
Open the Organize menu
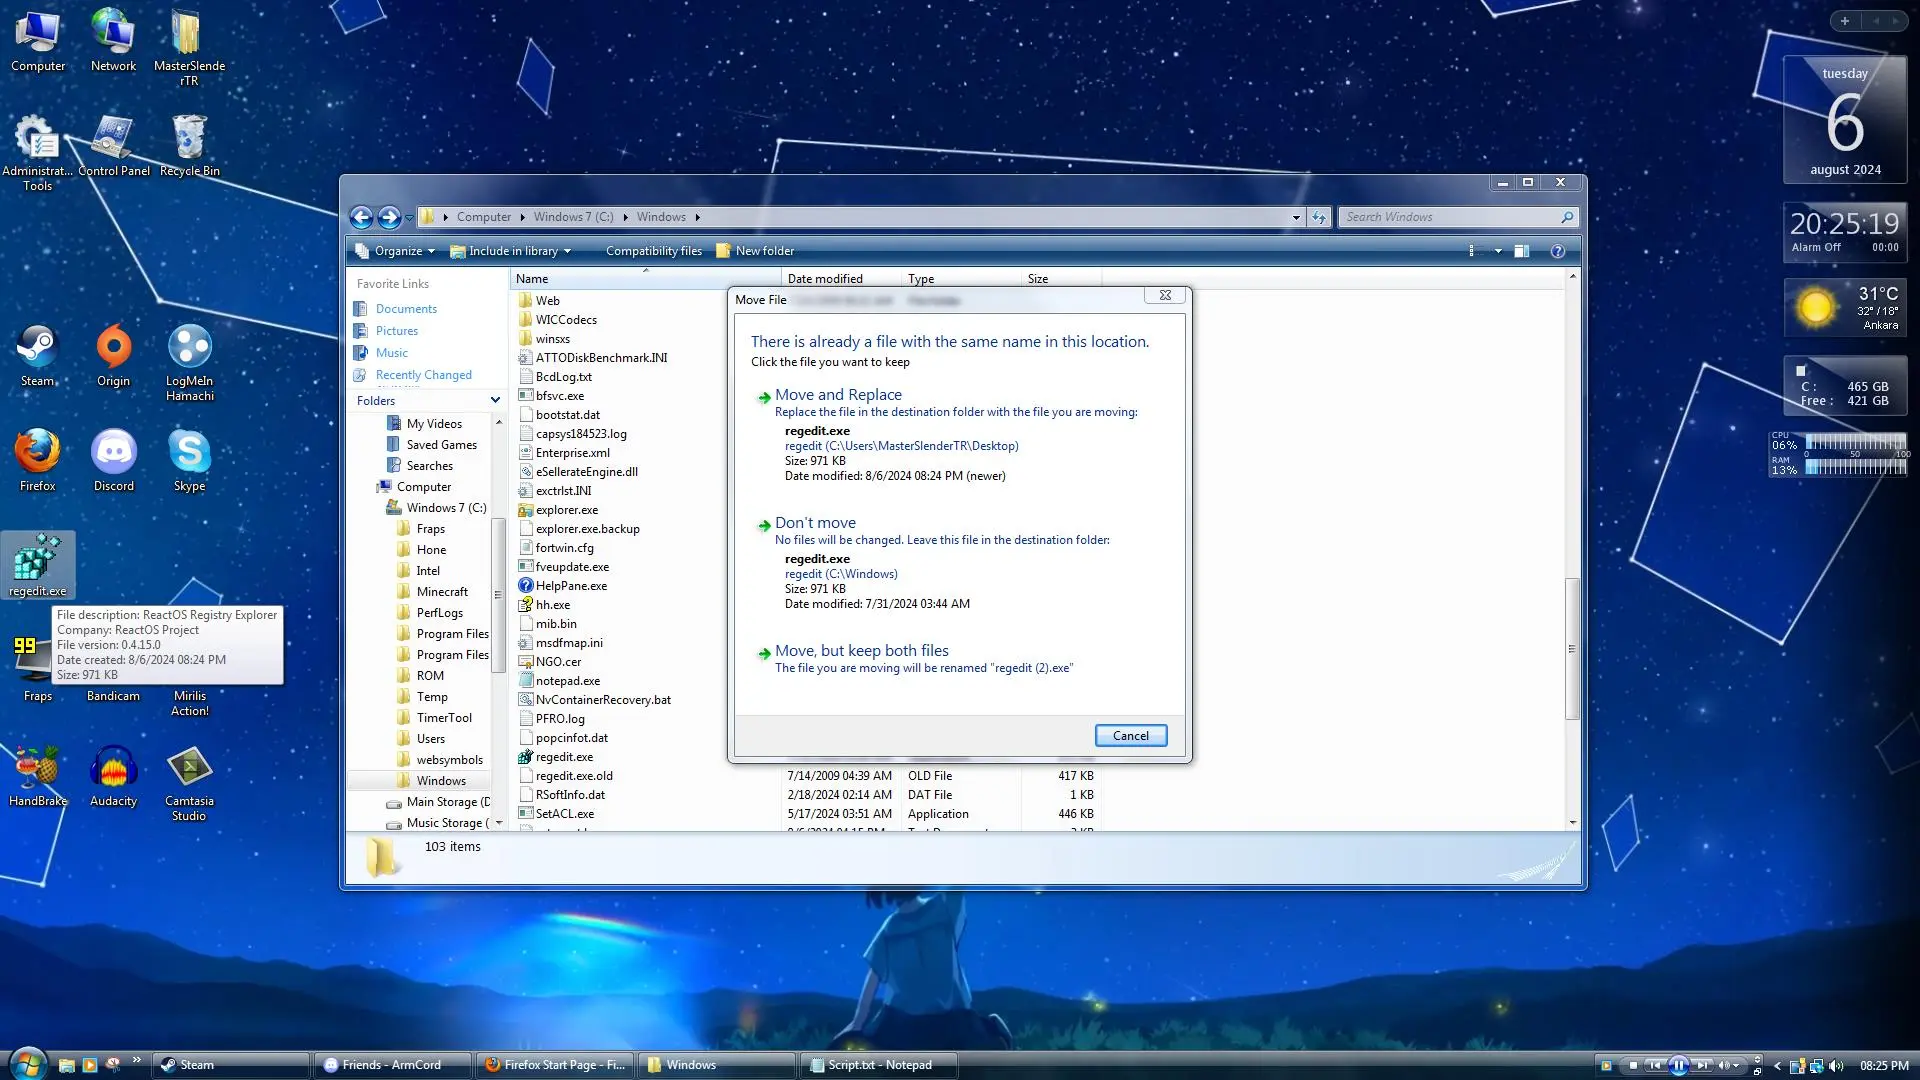coord(396,251)
